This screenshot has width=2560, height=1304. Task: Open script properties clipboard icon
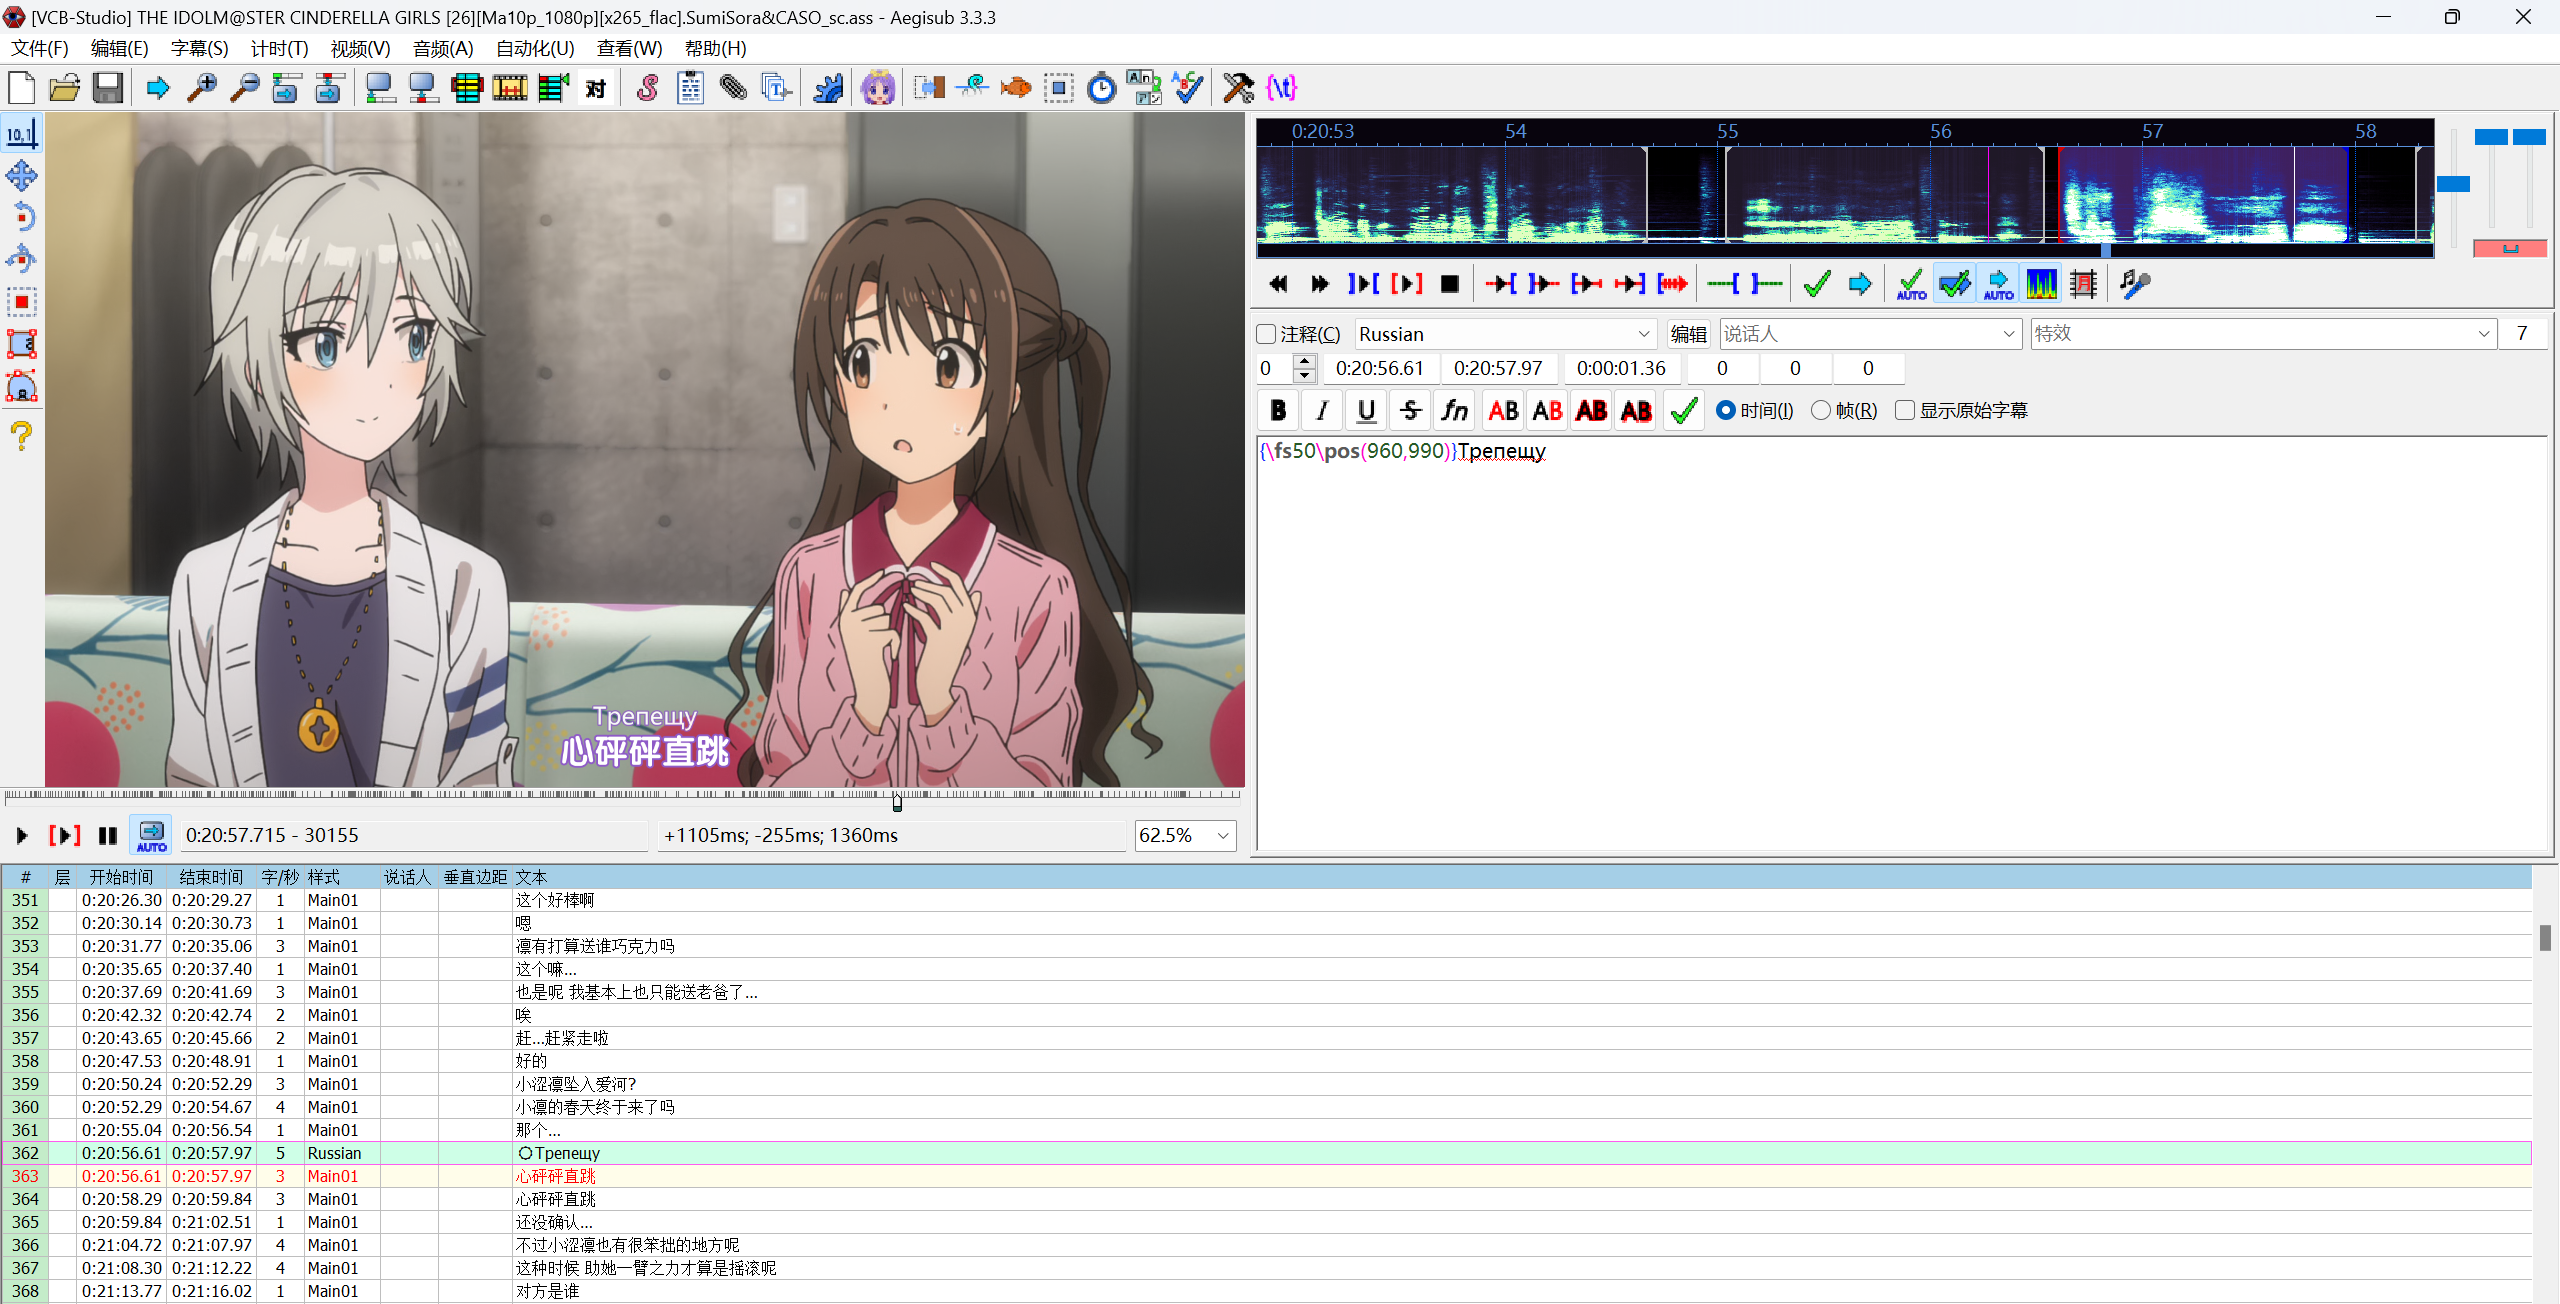(690, 88)
